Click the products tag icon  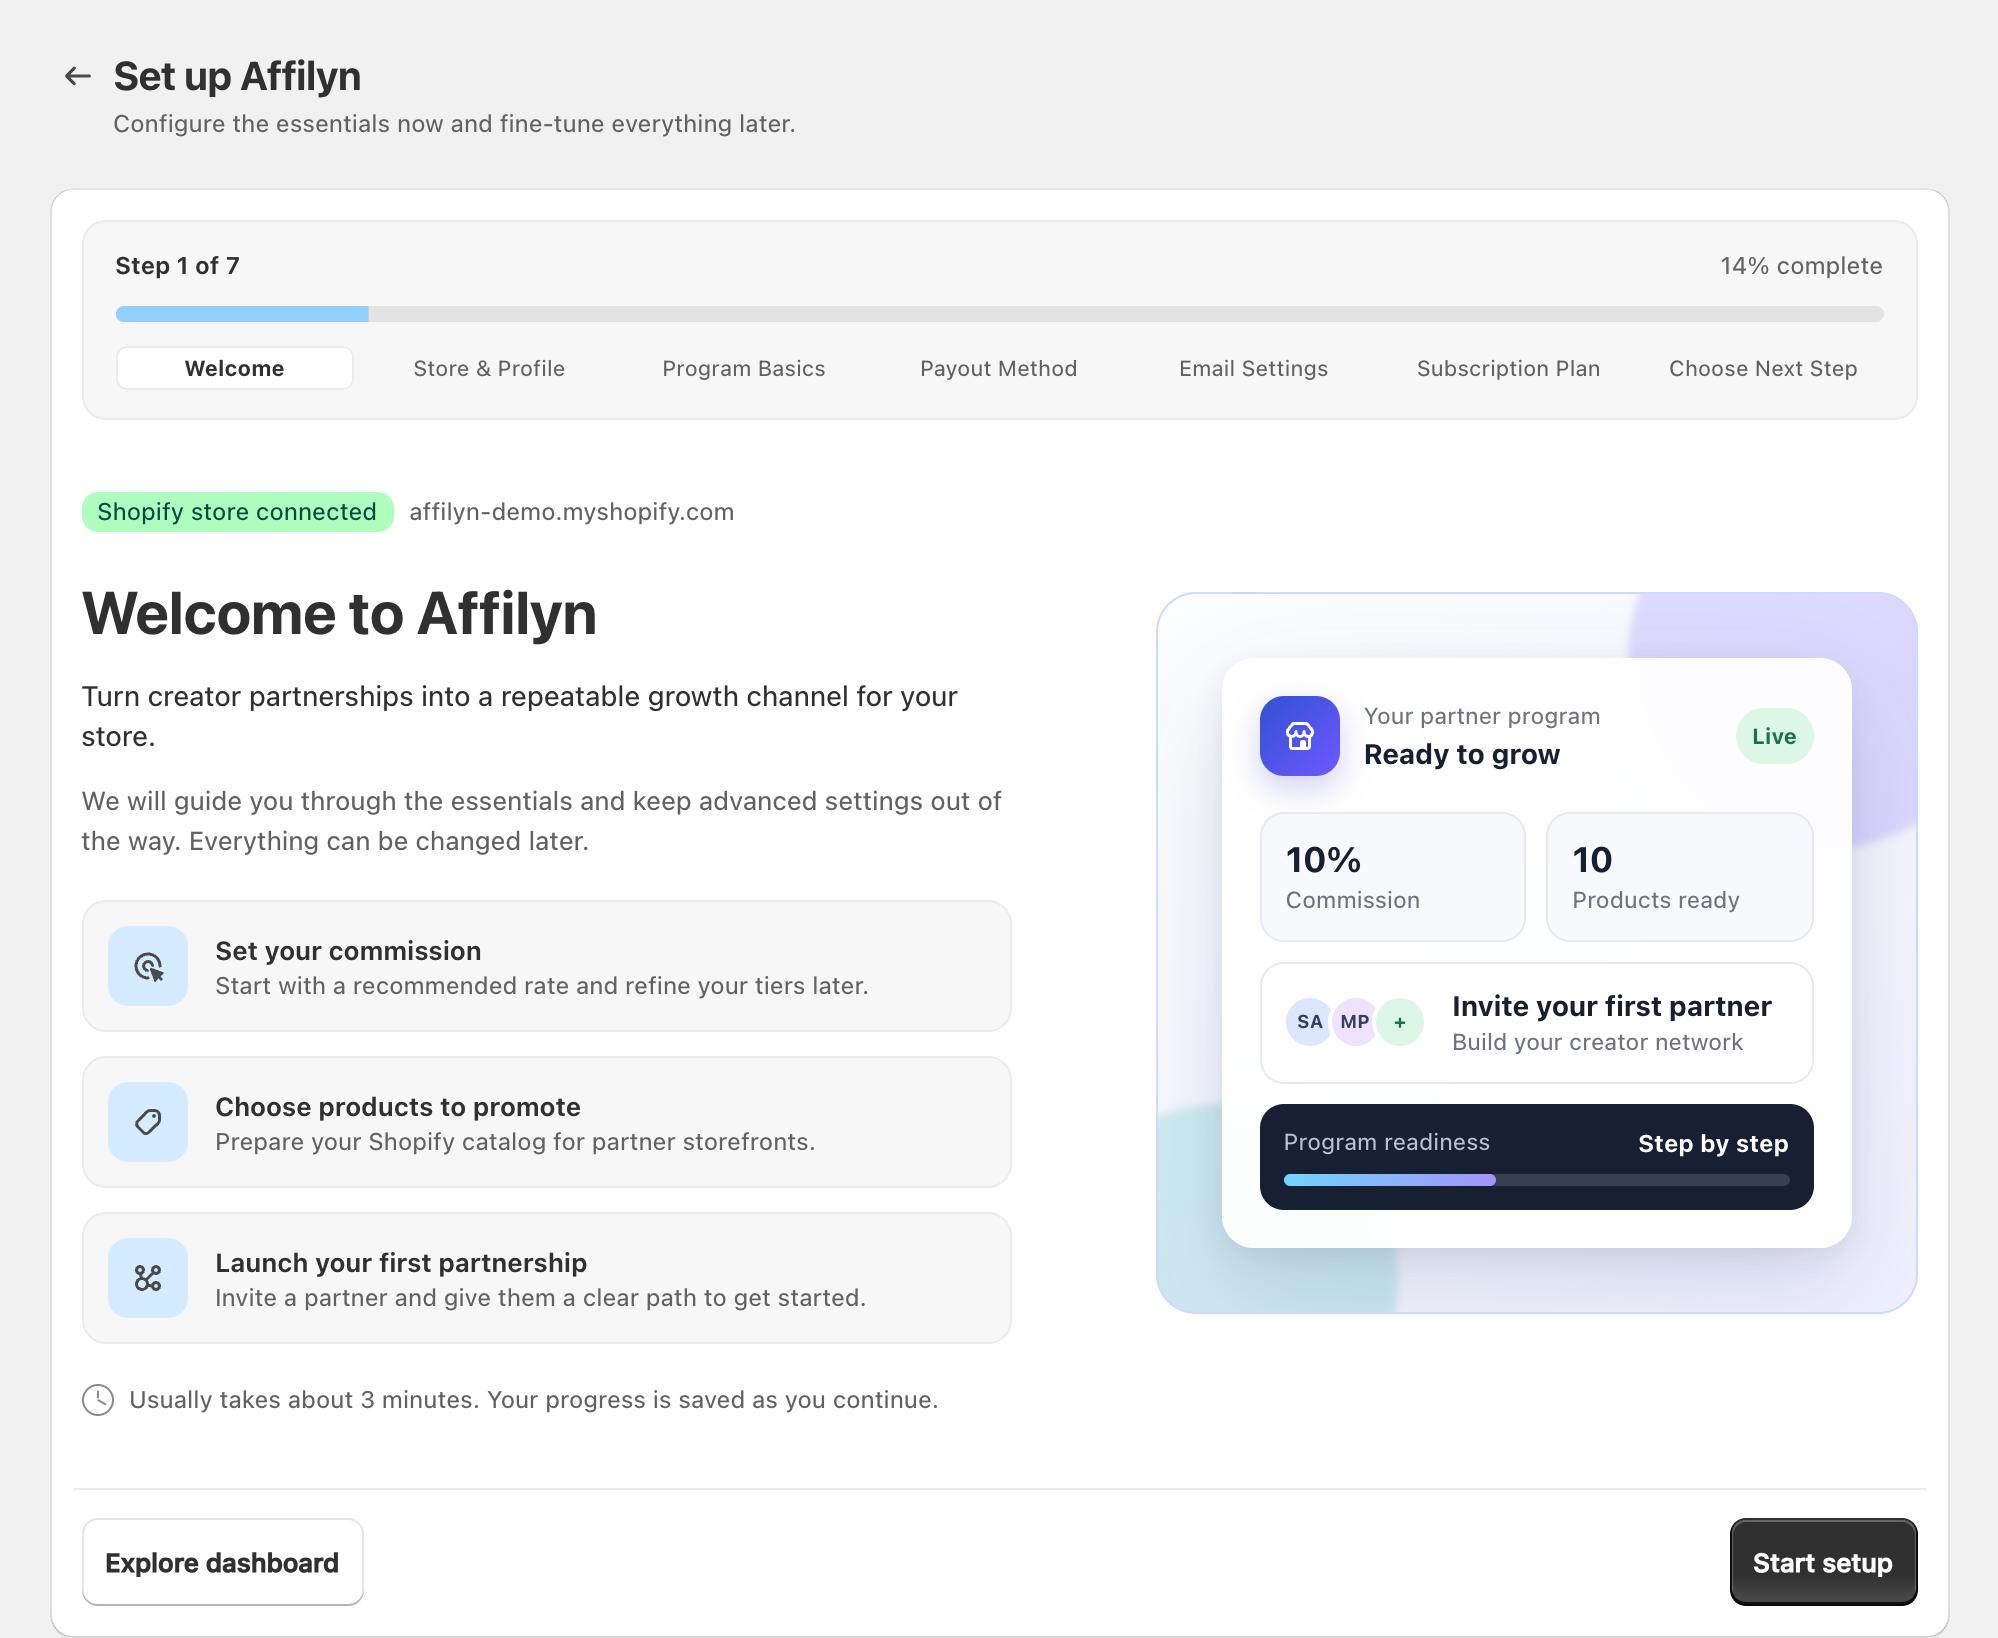tap(148, 1122)
